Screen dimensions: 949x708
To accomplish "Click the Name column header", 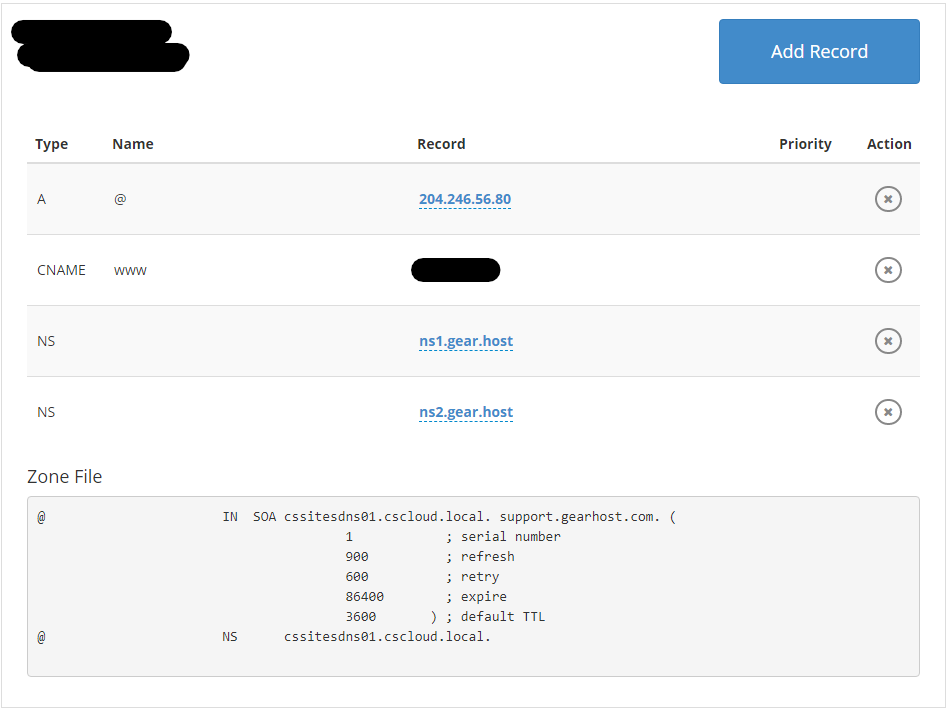I will click(132, 143).
